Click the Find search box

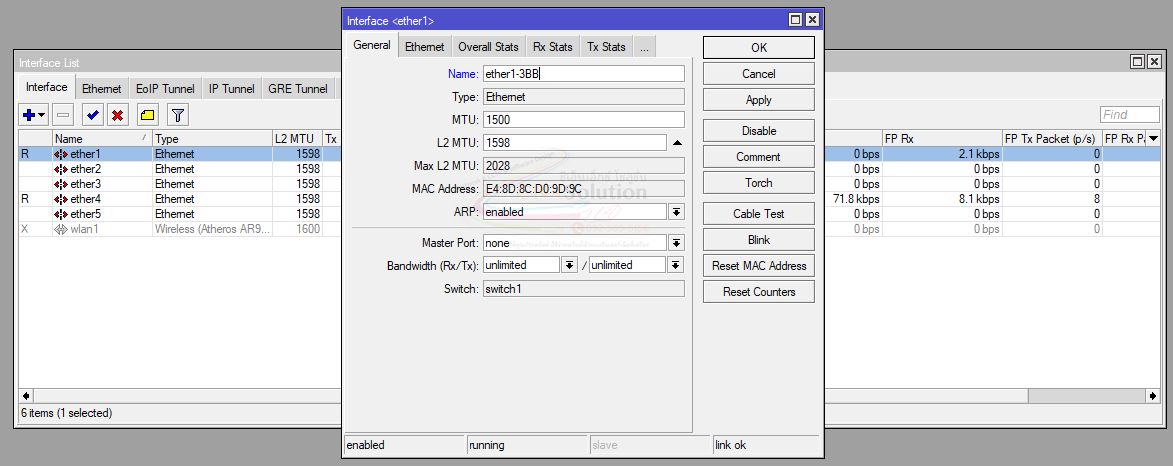pyautogui.click(x=1130, y=114)
